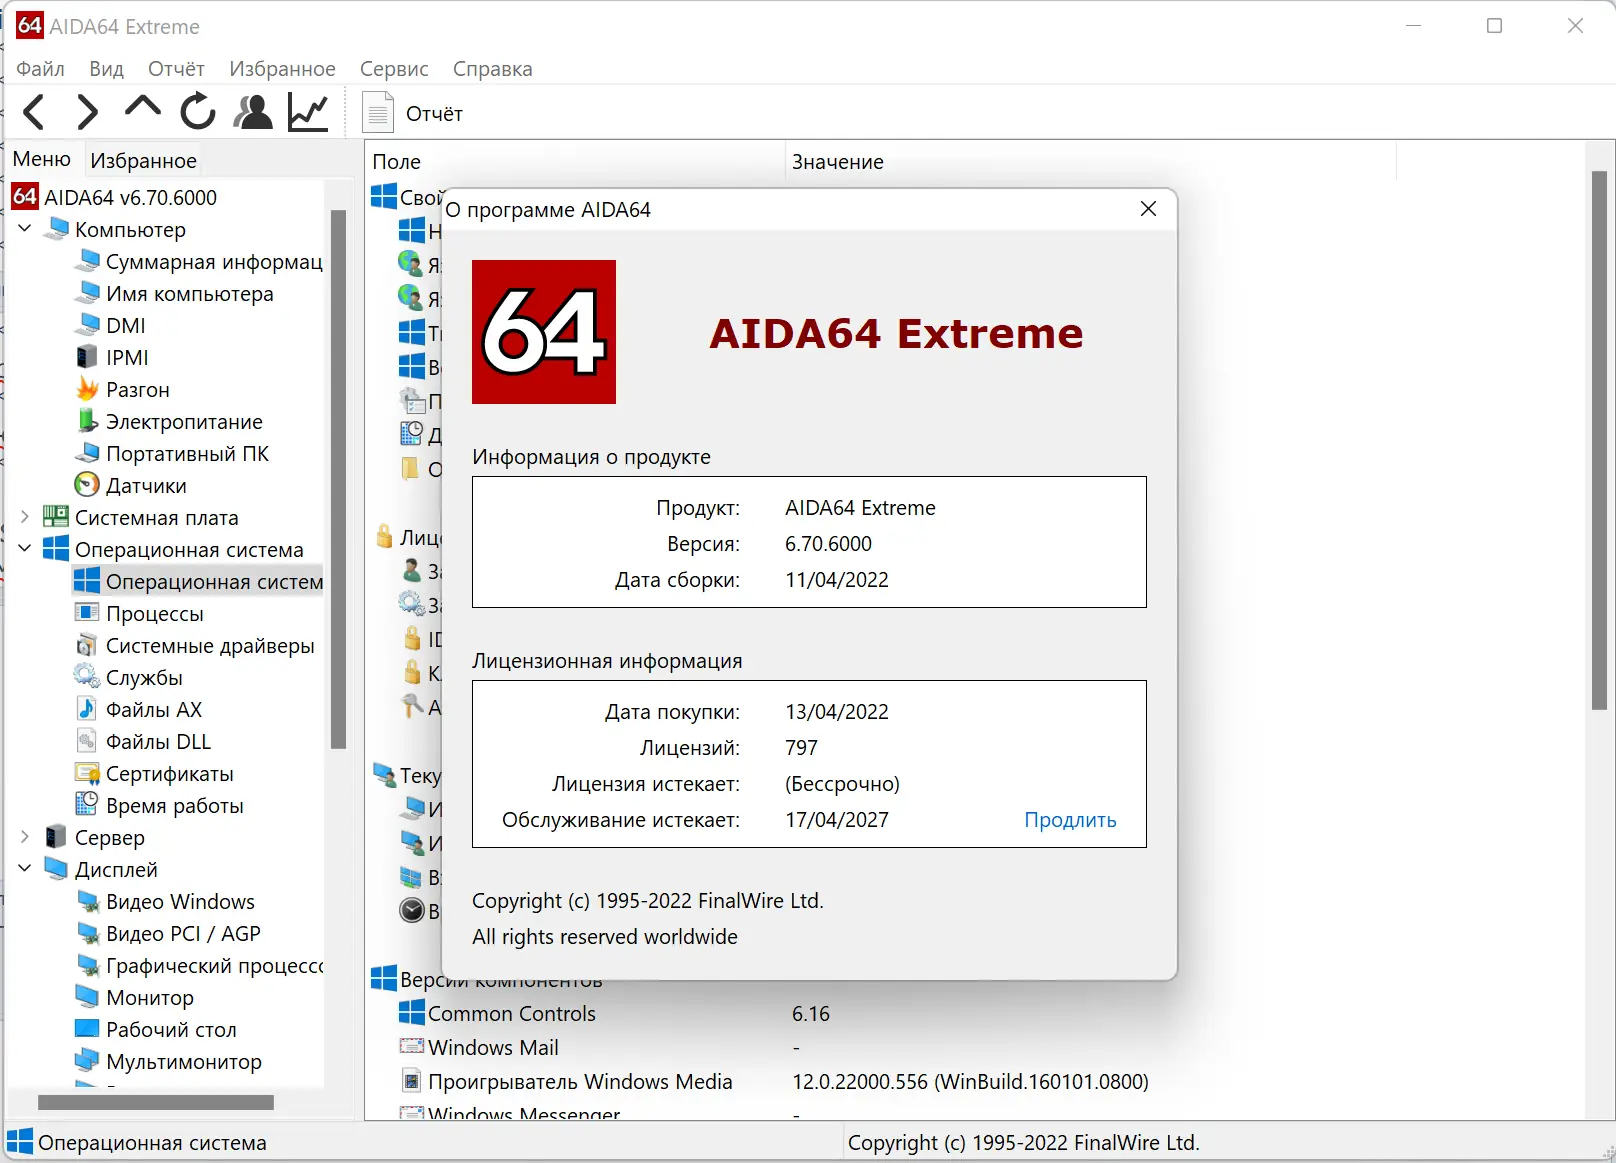Click the sidebar horizontal scrollbar

coord(155,1102)
